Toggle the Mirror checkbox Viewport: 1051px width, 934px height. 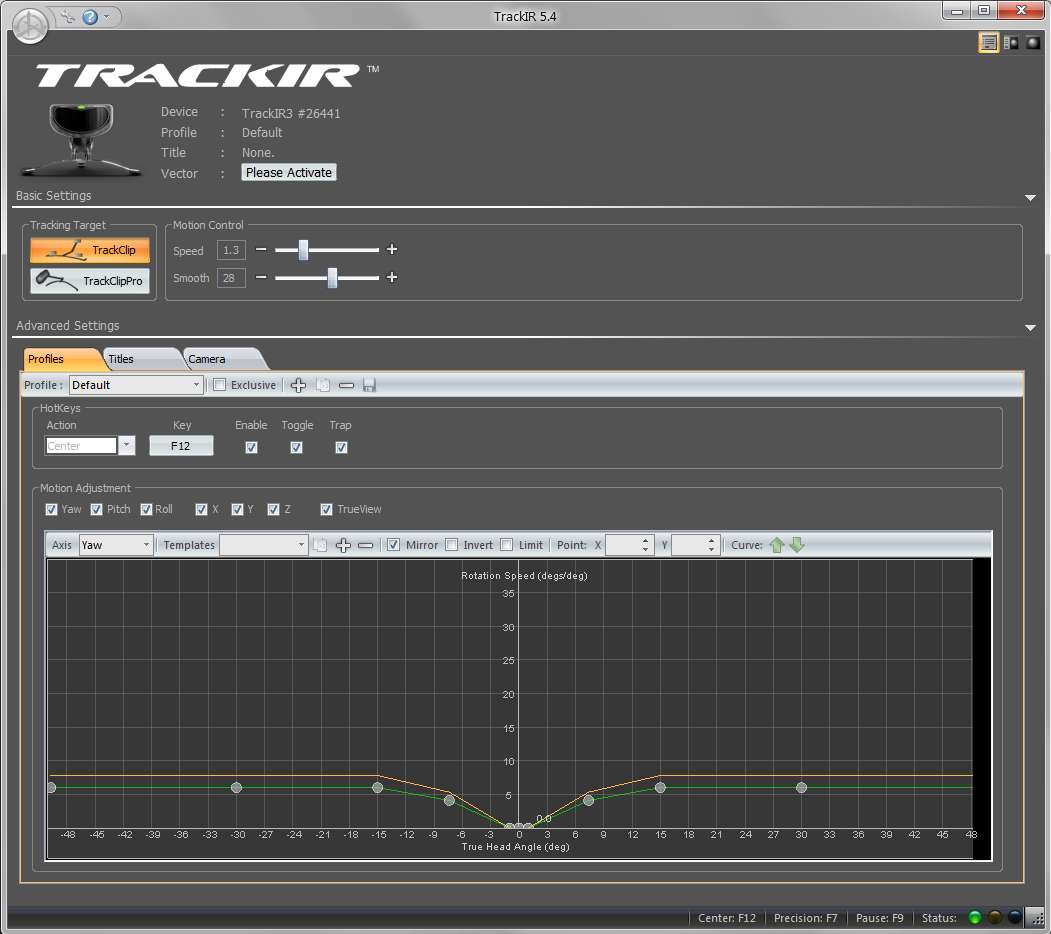393,544
